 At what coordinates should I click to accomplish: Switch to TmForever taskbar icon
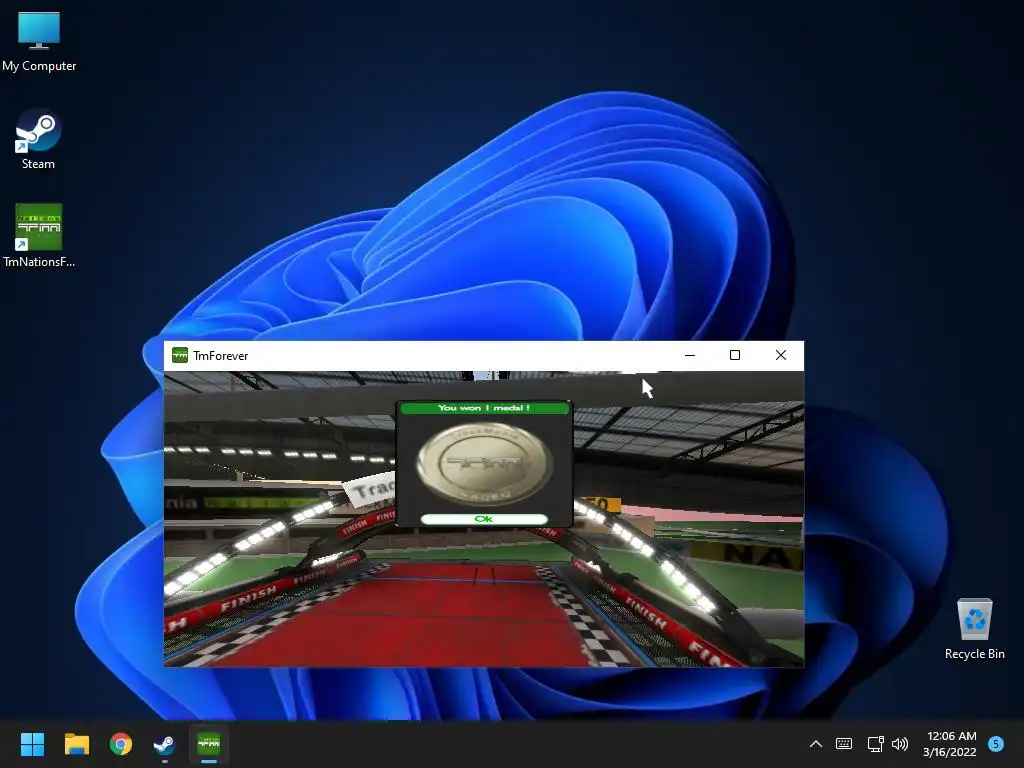(209, 744)
